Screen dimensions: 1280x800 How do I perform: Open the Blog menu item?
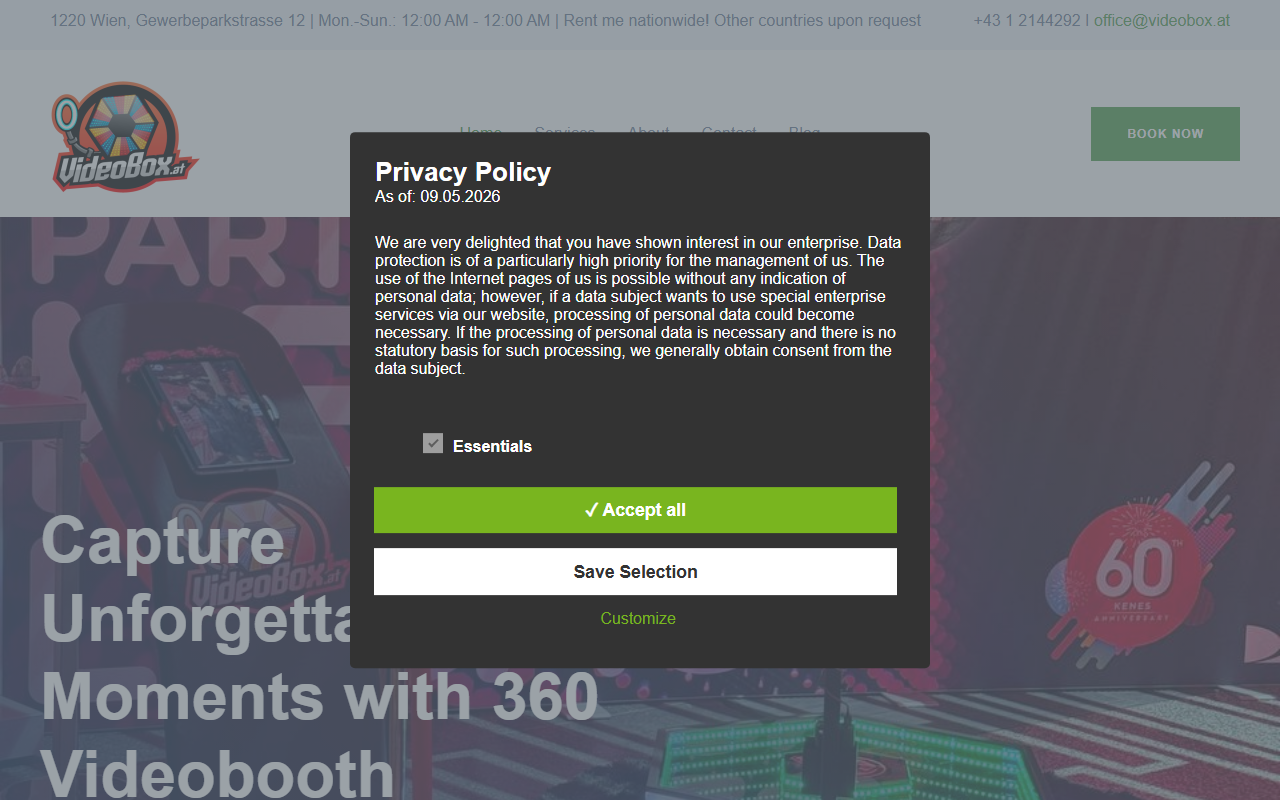click(804, 131)
